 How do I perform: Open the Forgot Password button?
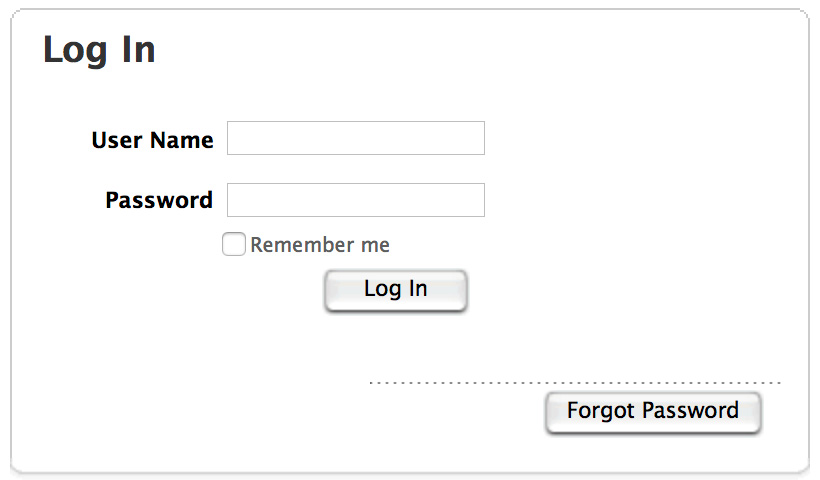coord(653,411)
